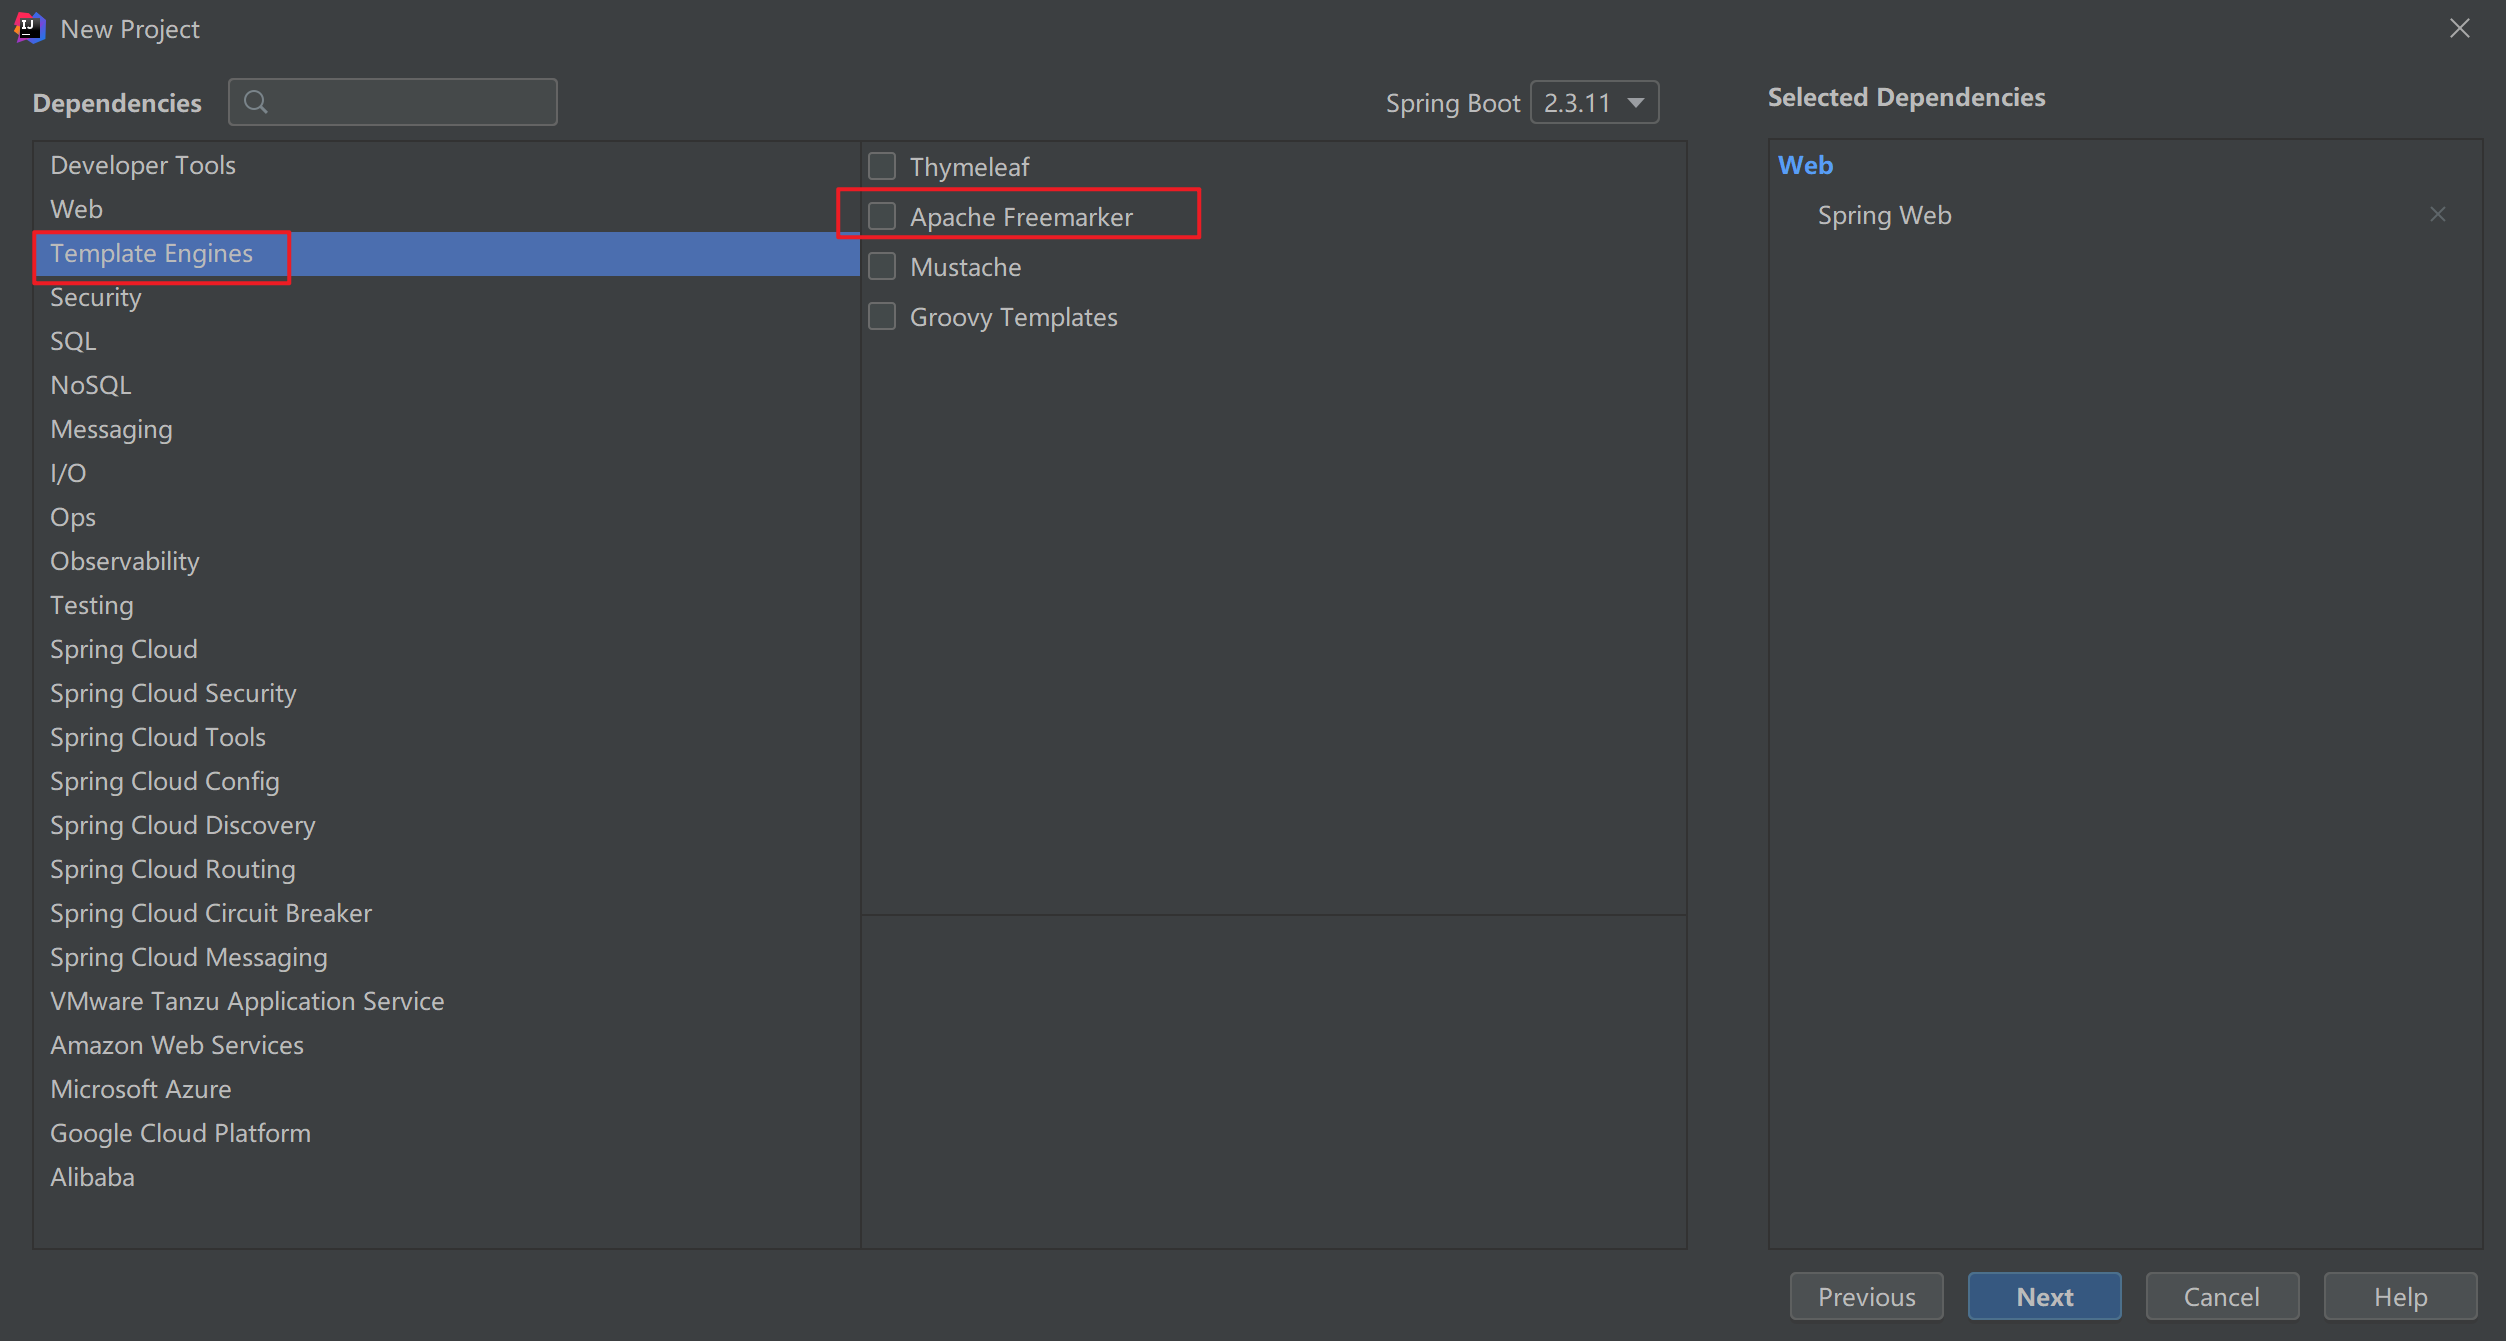
Task: Open the Spring Boot version dropdown
Action: [1594, 102]
